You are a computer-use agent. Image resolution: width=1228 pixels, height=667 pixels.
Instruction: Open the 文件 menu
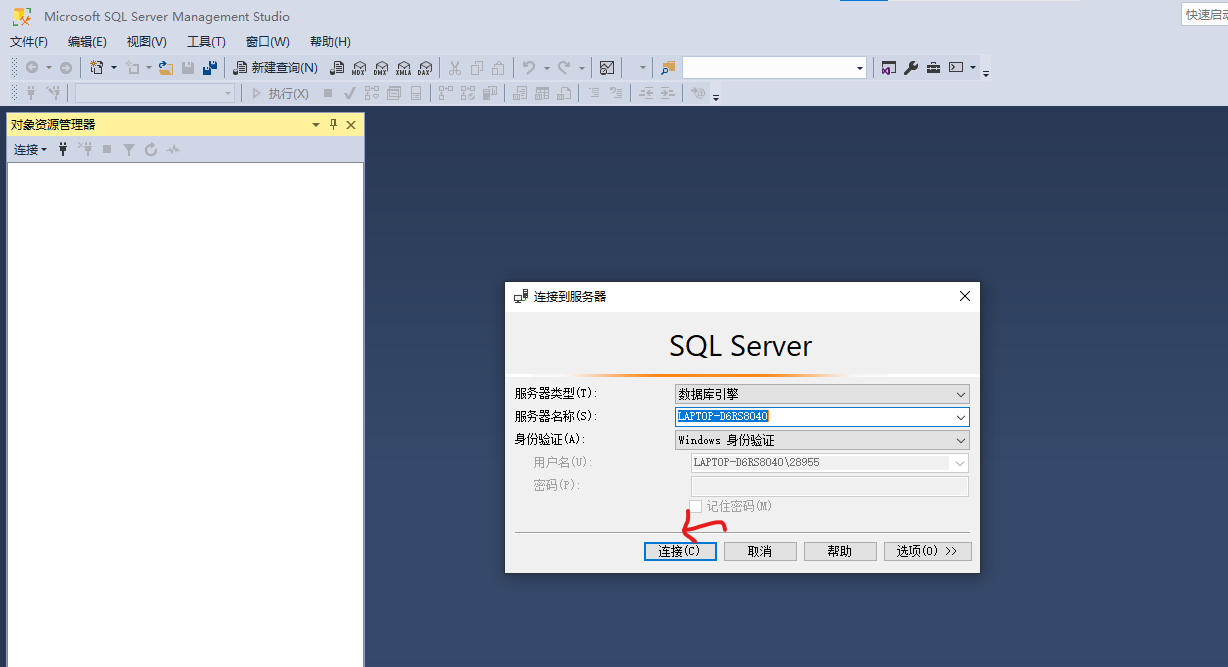click(28, 41)
